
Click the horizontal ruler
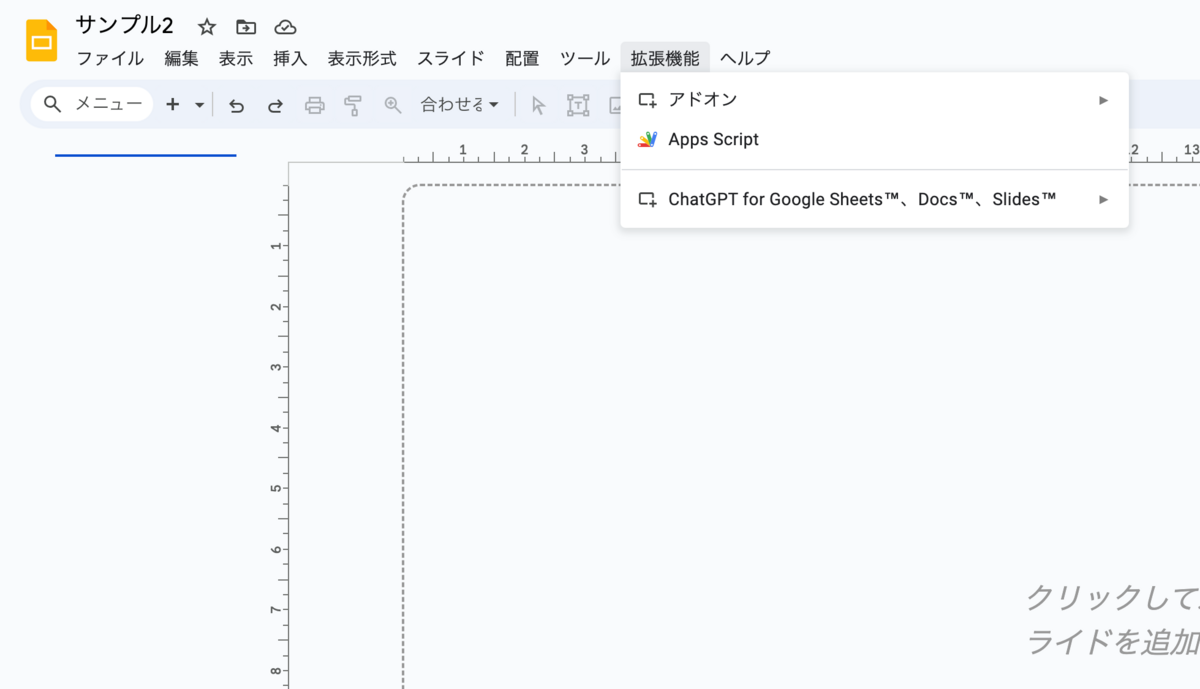tap(800, 151)
